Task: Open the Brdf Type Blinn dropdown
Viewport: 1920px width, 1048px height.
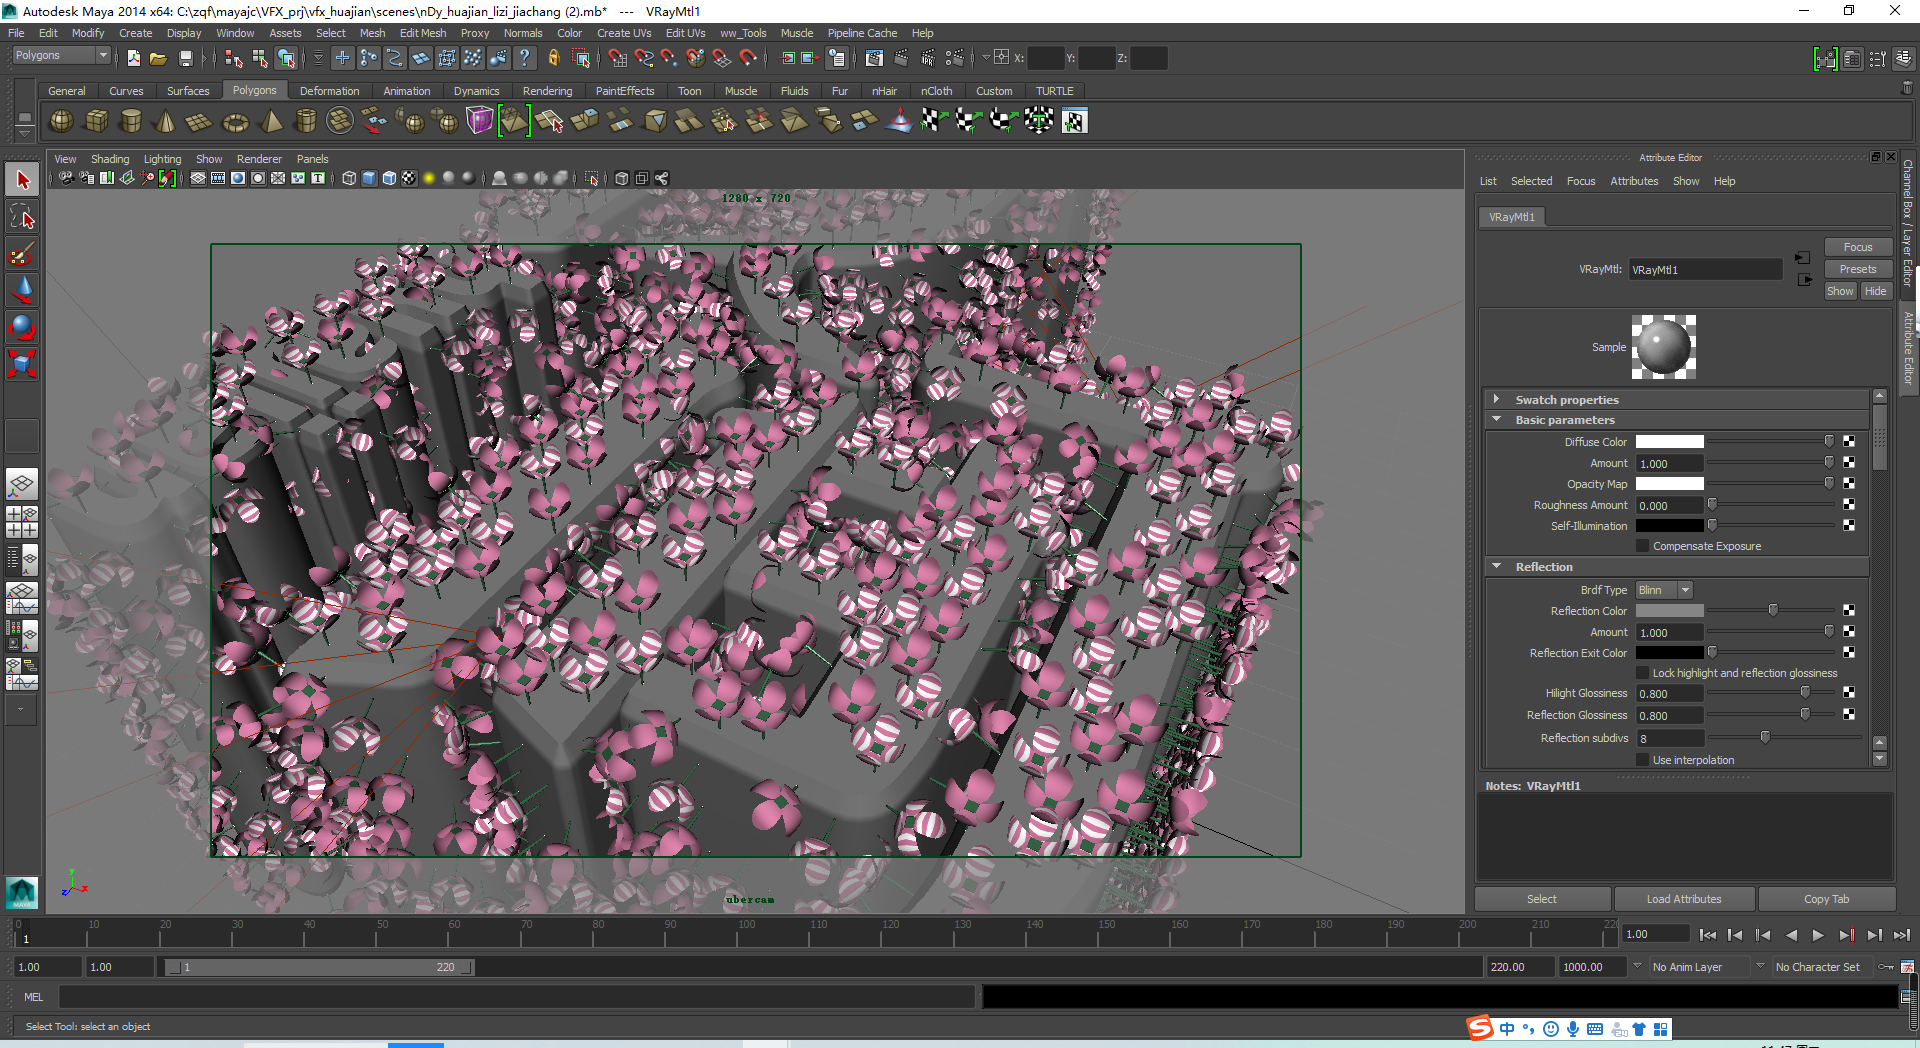Action: (x=1664, y=590)
